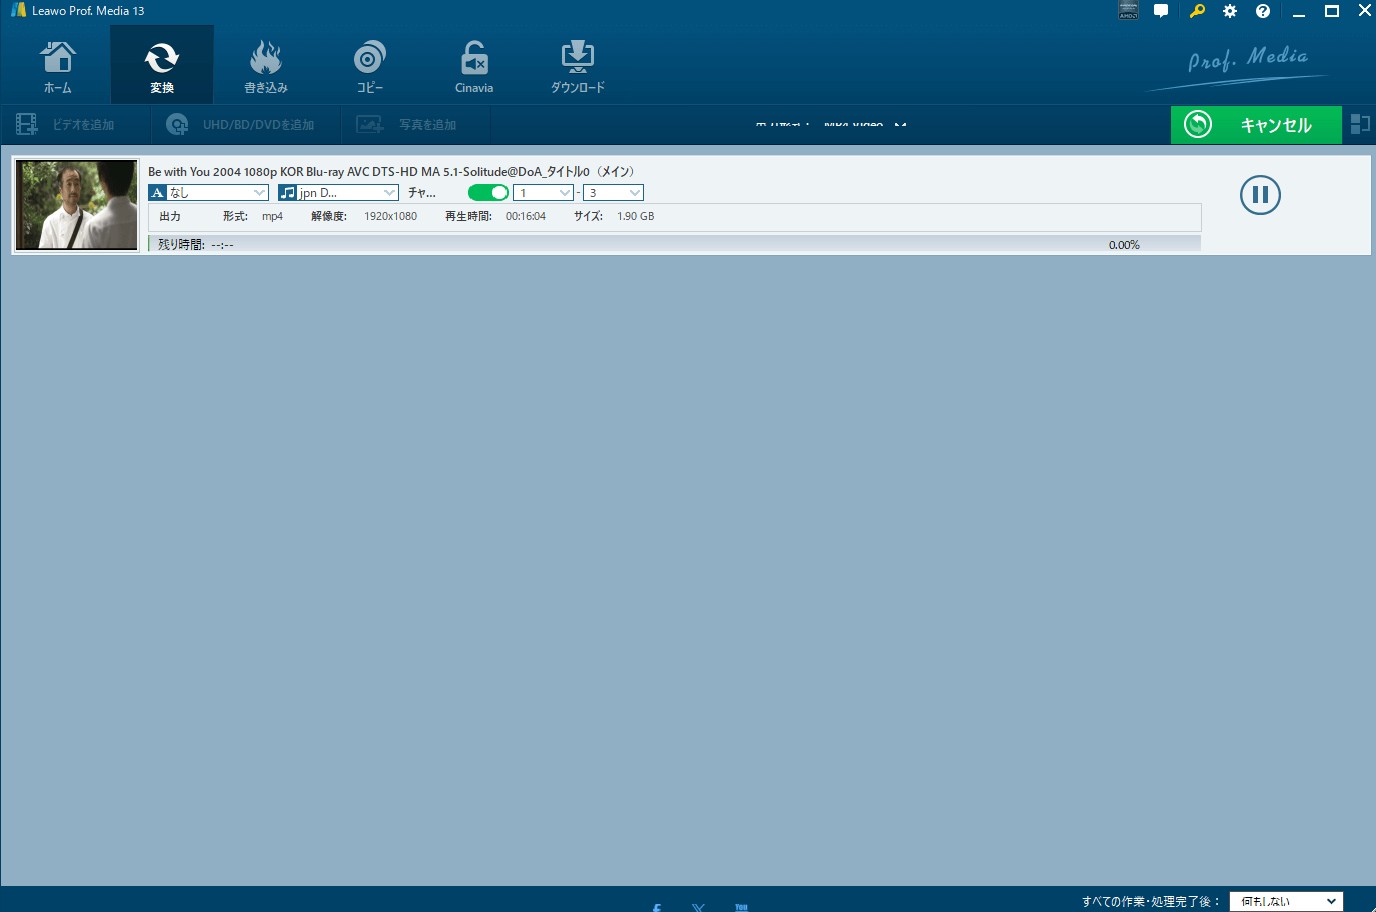Toggle the side panel layout icon
Screen dimensions: 1376x912
(x=1360, y=124)
